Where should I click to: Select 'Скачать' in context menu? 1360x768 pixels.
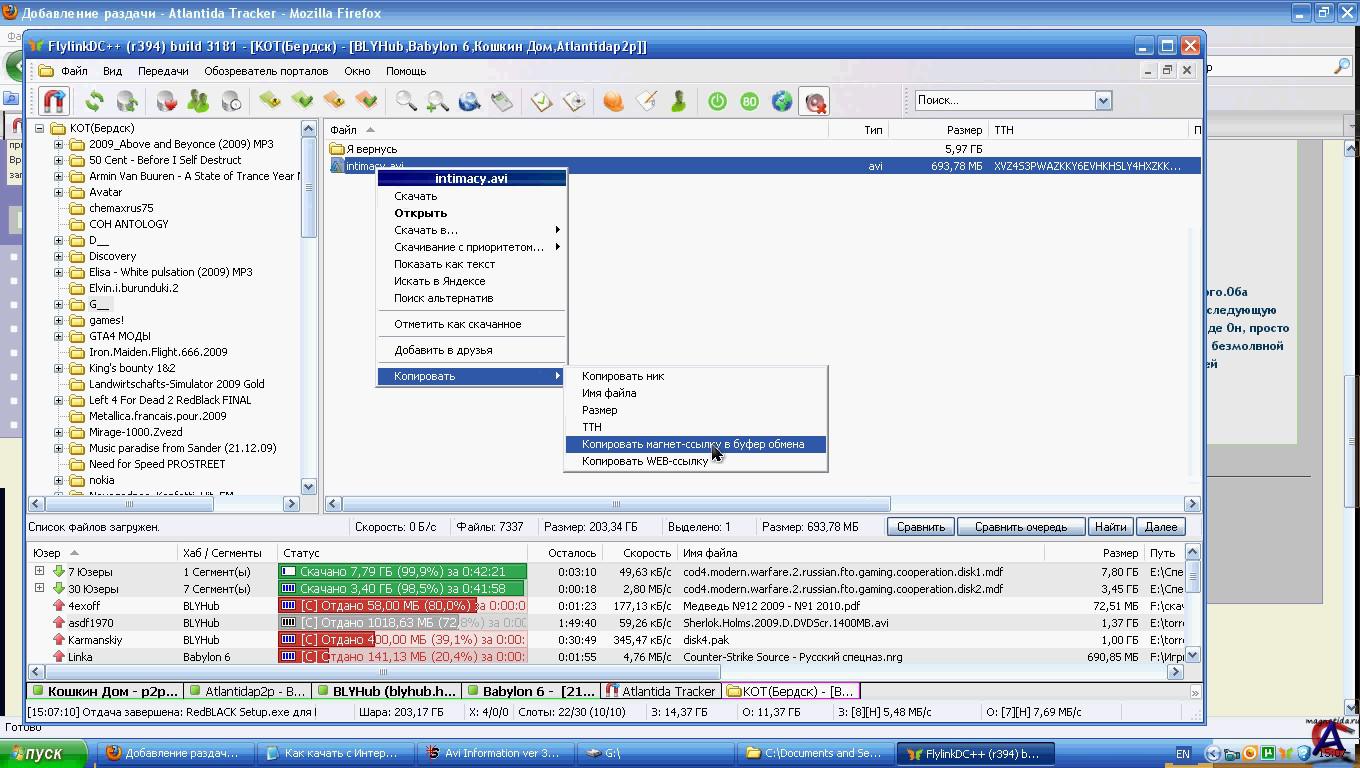415,196
